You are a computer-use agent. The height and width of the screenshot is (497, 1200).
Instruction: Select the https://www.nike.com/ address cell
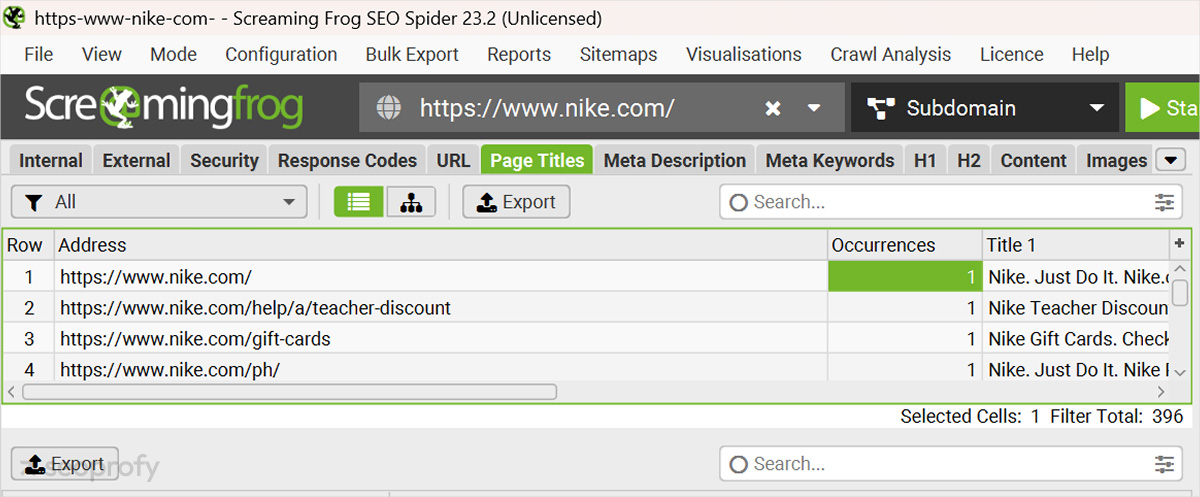[440, 276]
